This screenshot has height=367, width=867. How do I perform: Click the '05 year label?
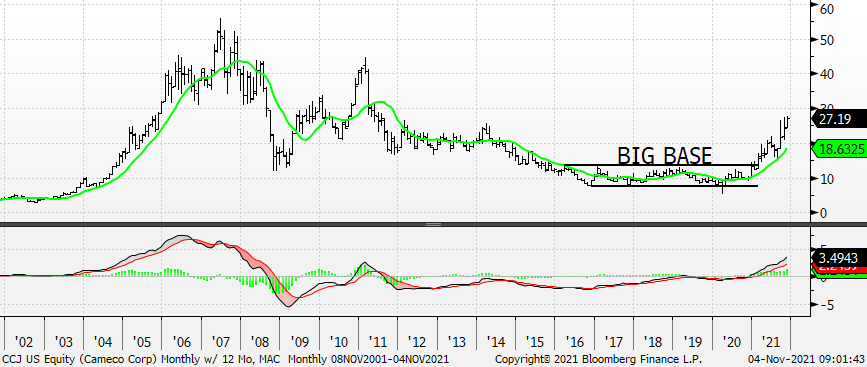[142, 341]
